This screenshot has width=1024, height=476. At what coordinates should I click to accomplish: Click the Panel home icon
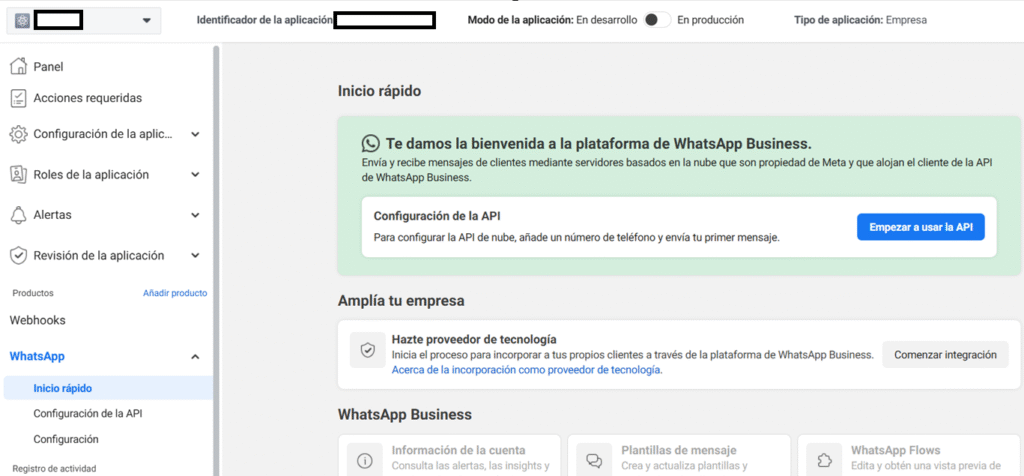(18, 66)
